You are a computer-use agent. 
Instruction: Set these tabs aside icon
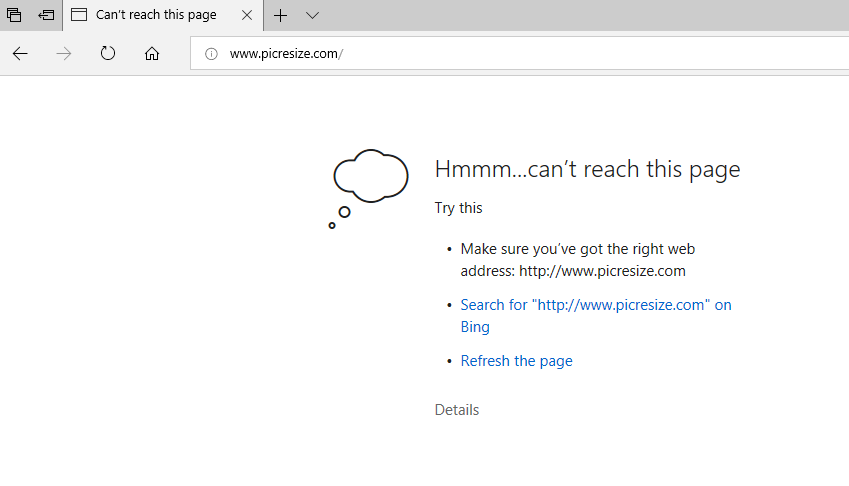click(47, 15)
